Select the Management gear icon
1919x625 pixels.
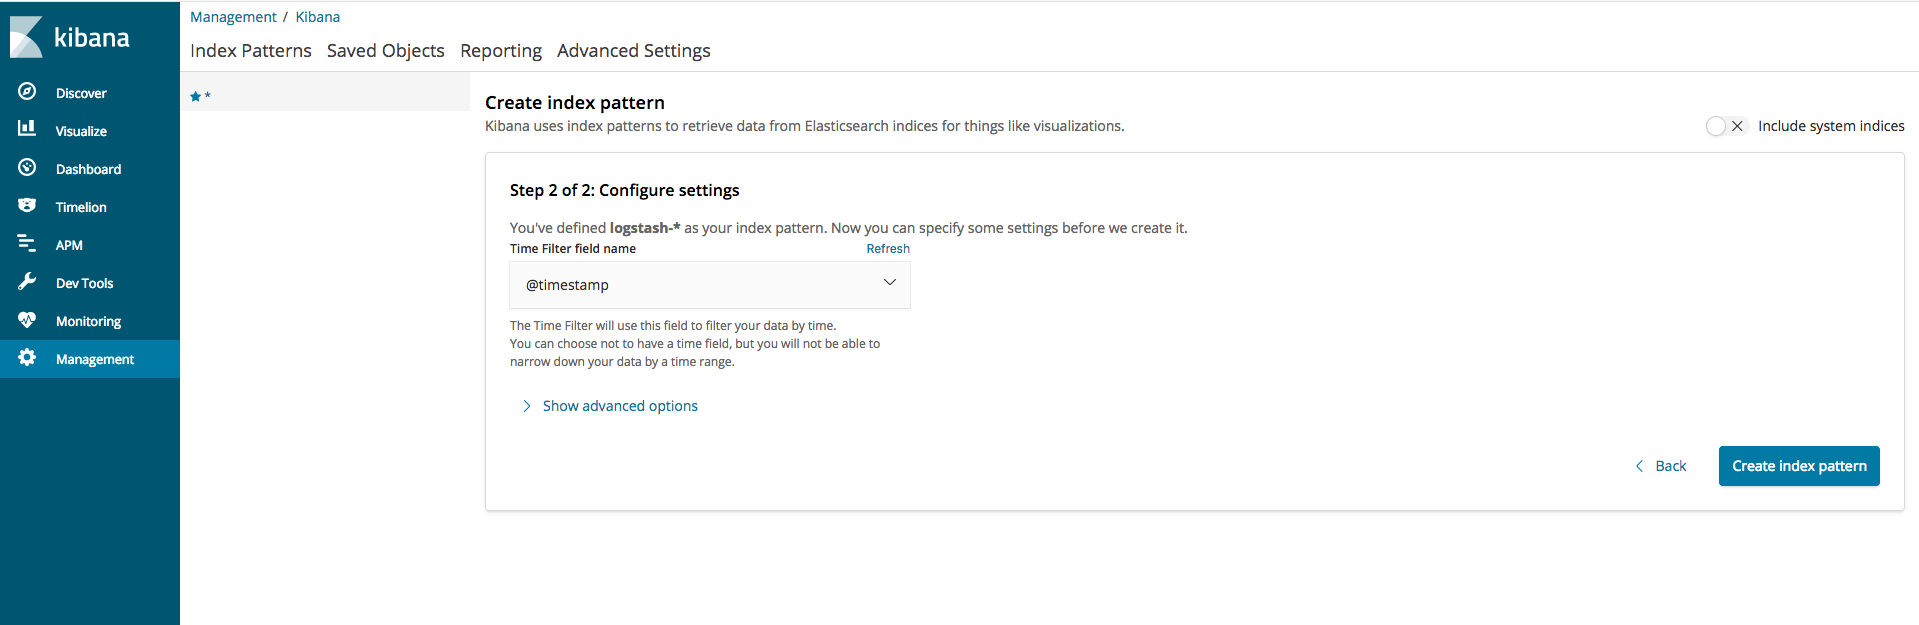[x=27, y=357]
